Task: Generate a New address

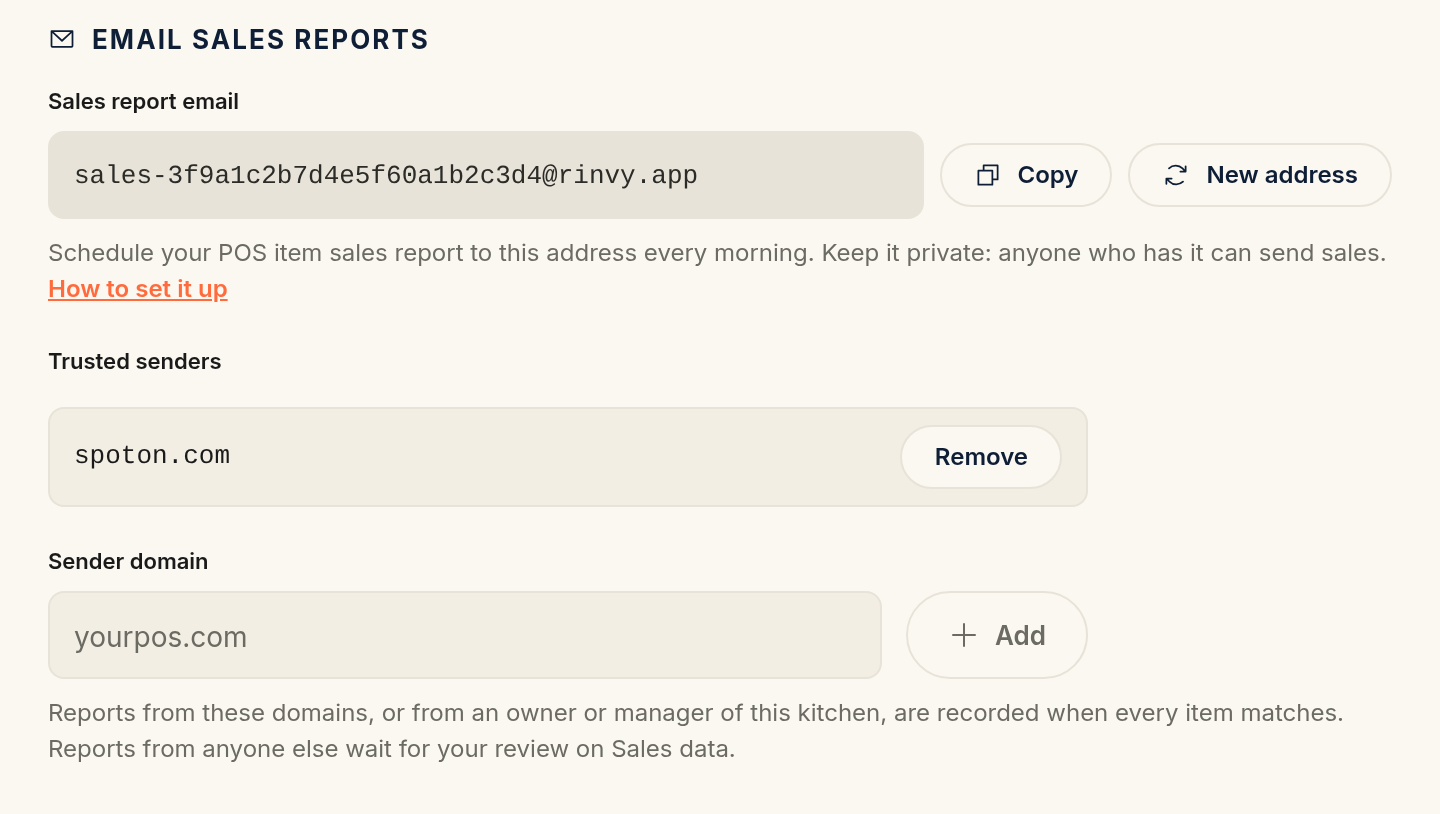Action: [1260, 175]
